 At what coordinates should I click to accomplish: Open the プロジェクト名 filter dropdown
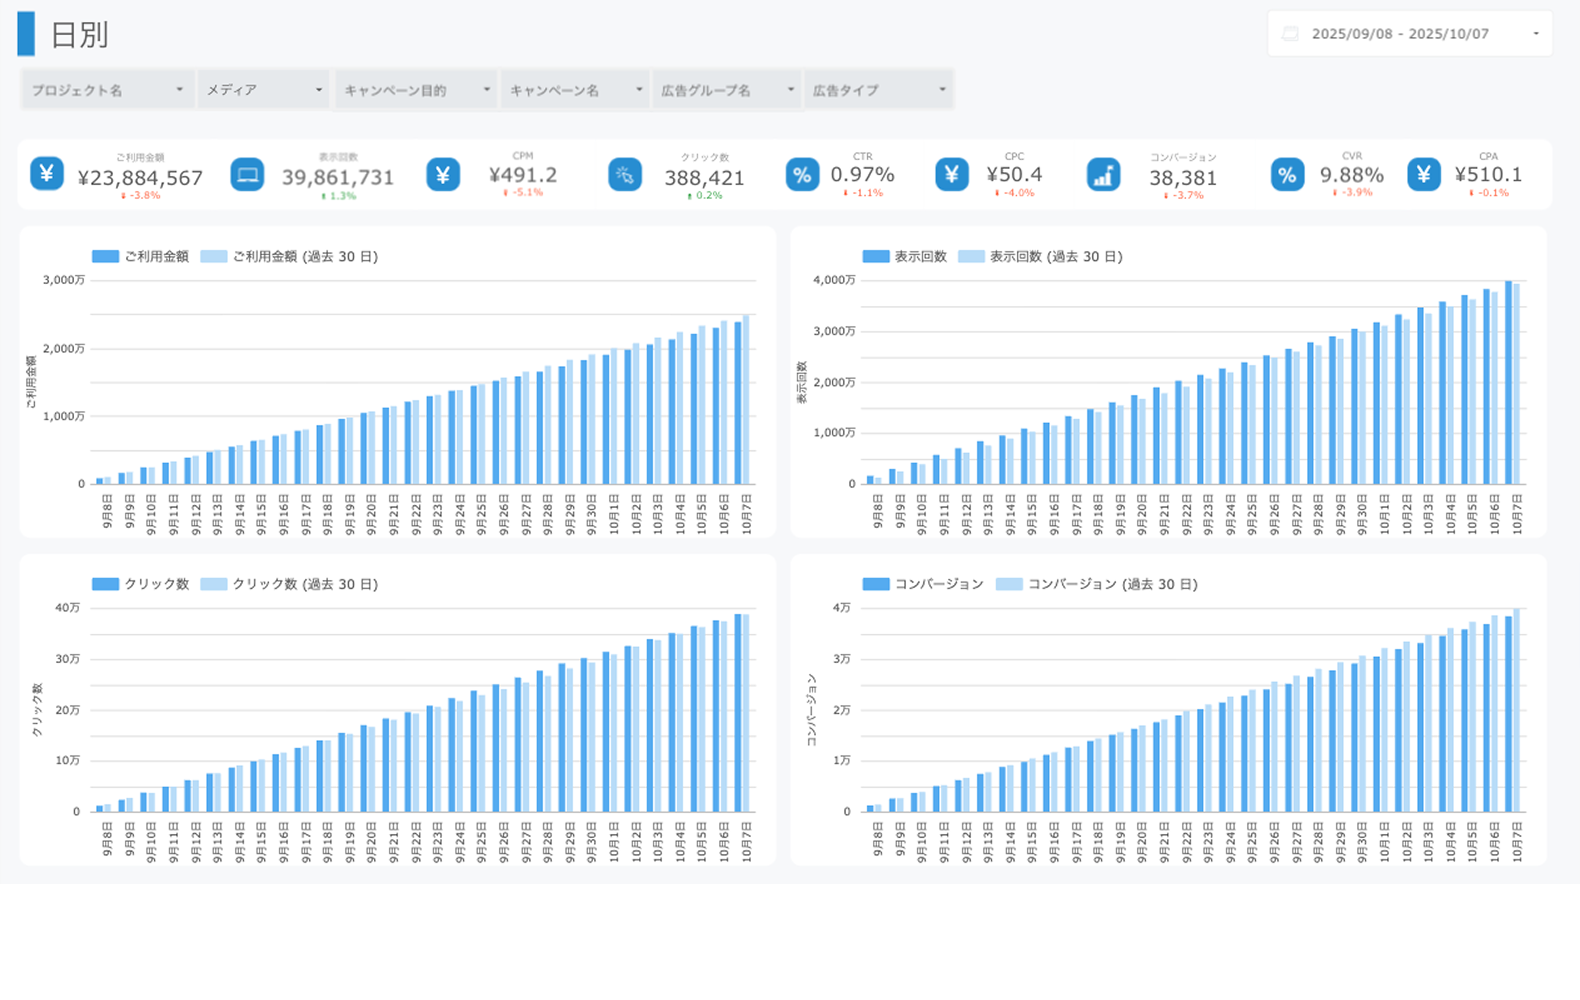pyautogui.click(x=107, y=90)
